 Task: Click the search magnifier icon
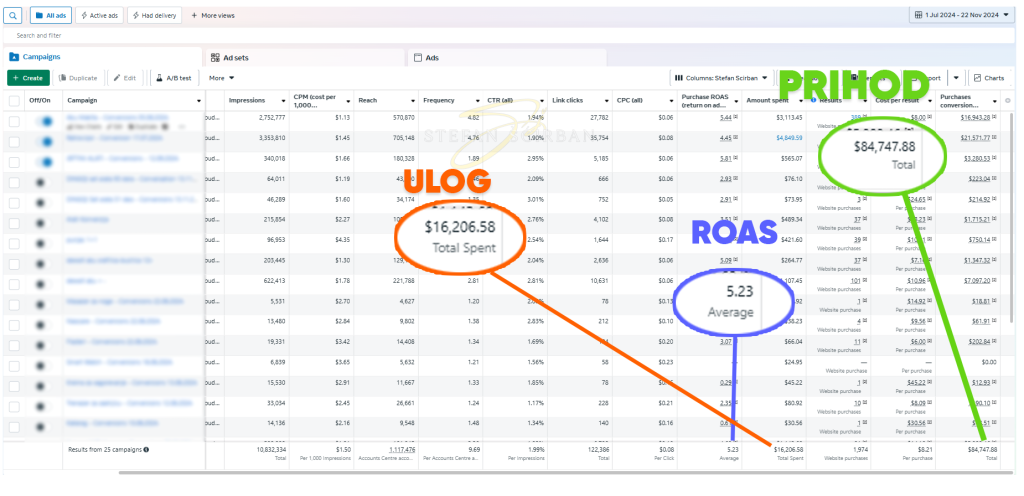[x=15, y=15]
